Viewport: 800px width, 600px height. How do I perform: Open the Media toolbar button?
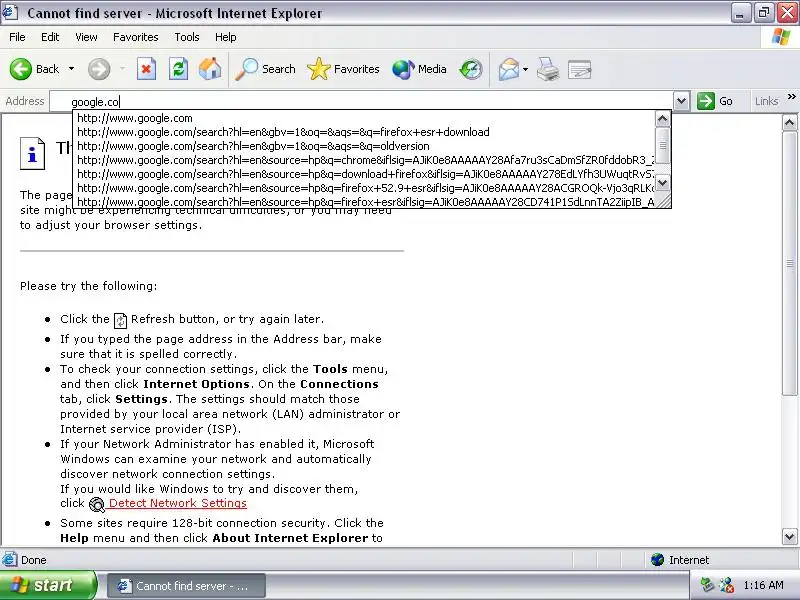coord(419,69)
